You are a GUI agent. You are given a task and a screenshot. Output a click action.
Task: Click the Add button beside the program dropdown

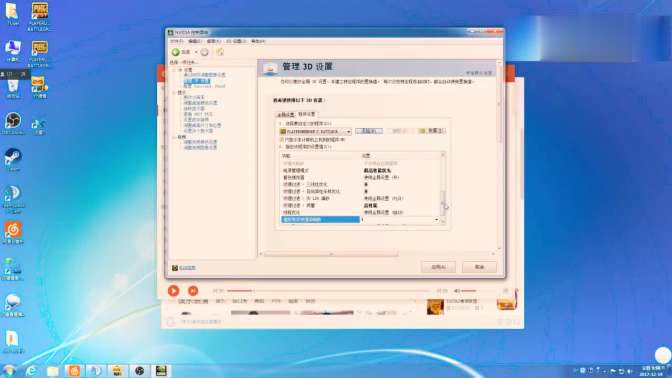369,131
